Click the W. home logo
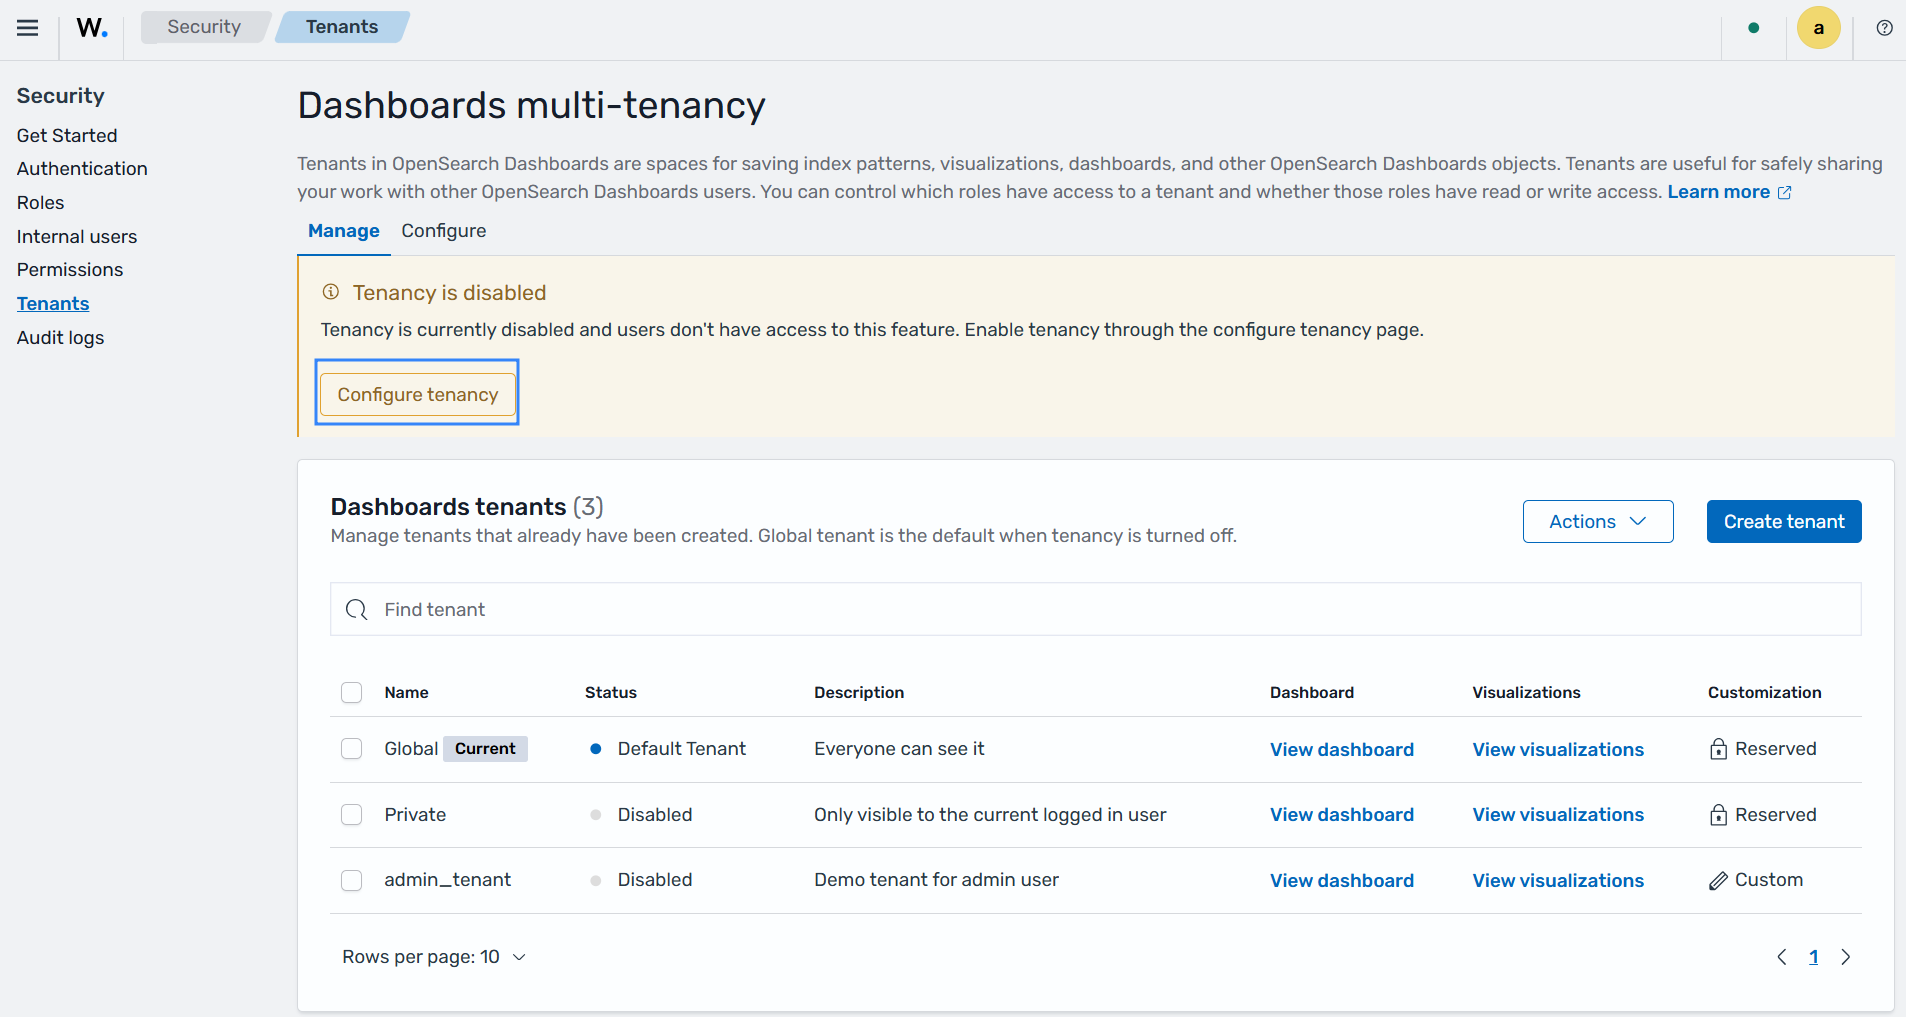 point(92,28)
